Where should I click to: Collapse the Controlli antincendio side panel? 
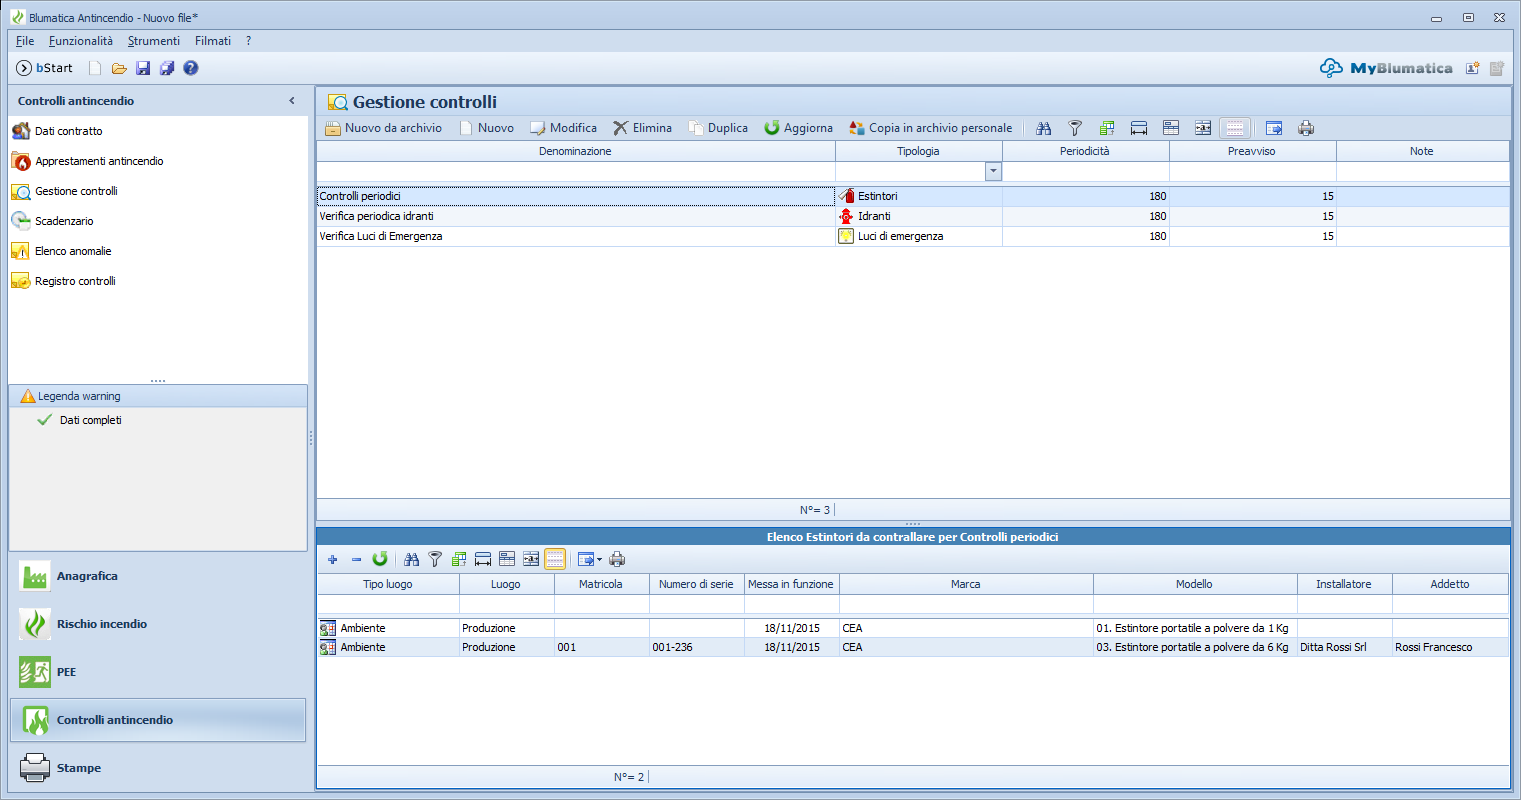292,101
